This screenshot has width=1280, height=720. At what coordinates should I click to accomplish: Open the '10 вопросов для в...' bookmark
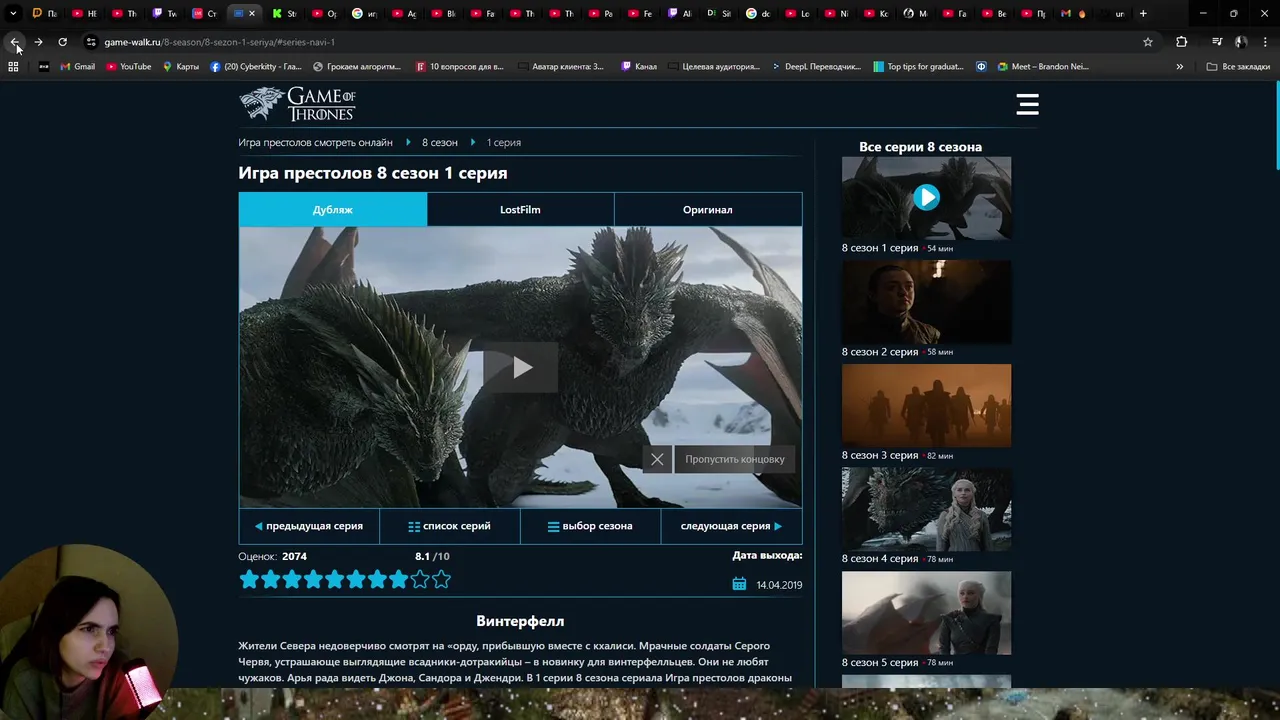point(459,67)
